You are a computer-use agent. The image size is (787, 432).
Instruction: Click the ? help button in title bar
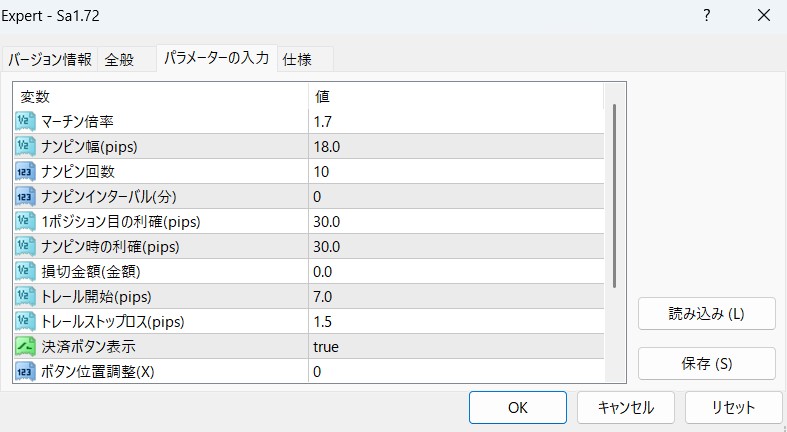[x=706, y=15]
